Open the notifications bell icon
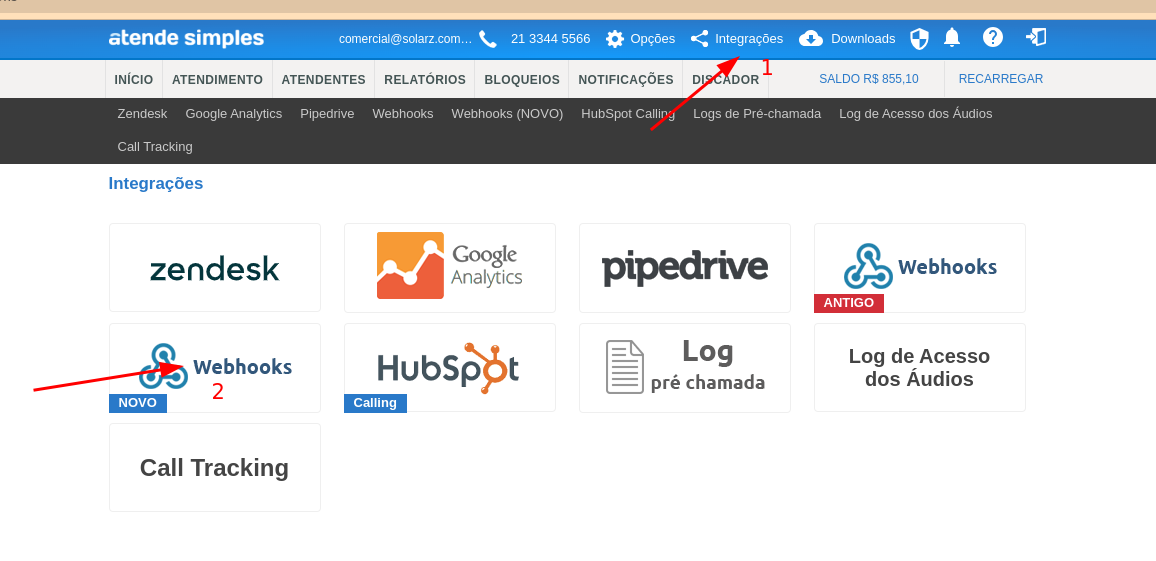This screenshot has width=1156, height=561. coord(953,37)
